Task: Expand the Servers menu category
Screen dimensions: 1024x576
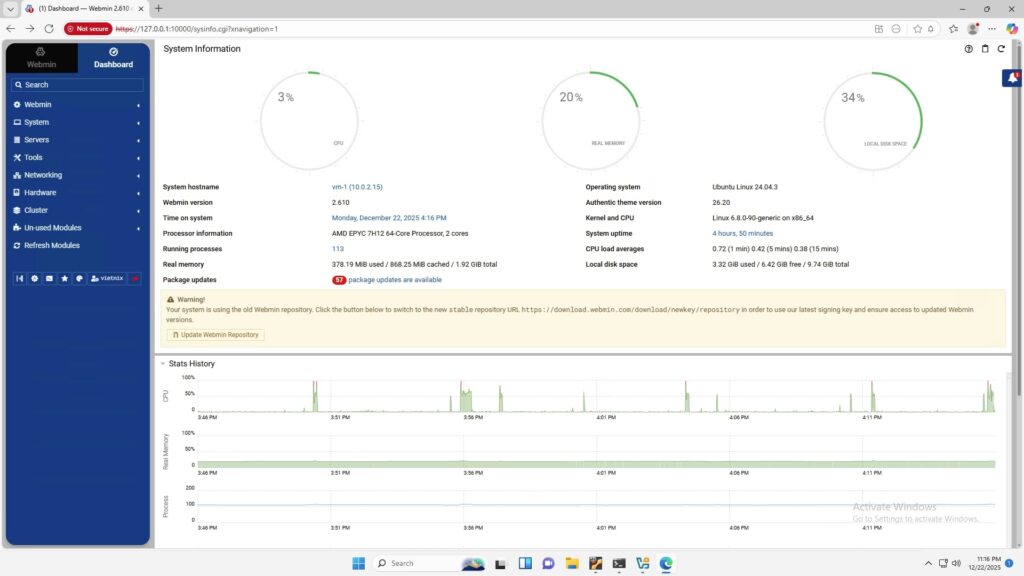Action: click(77, 140)
